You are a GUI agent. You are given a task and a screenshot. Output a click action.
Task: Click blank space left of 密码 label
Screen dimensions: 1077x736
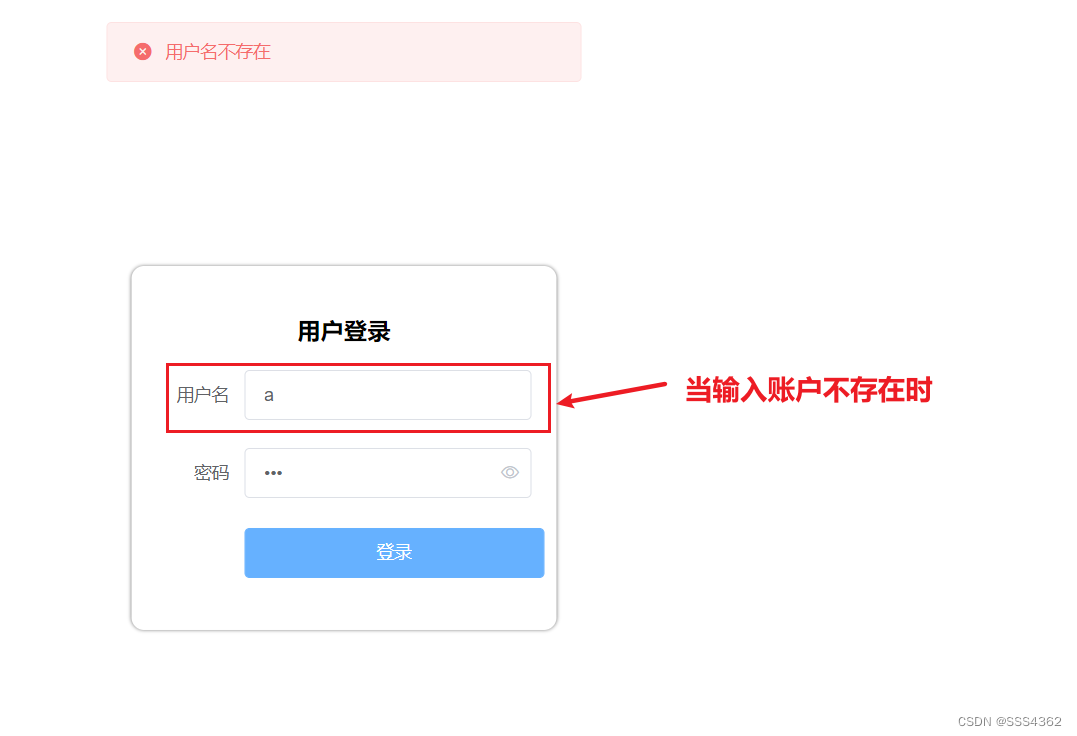pyautogui.click(x=161, y=473)
